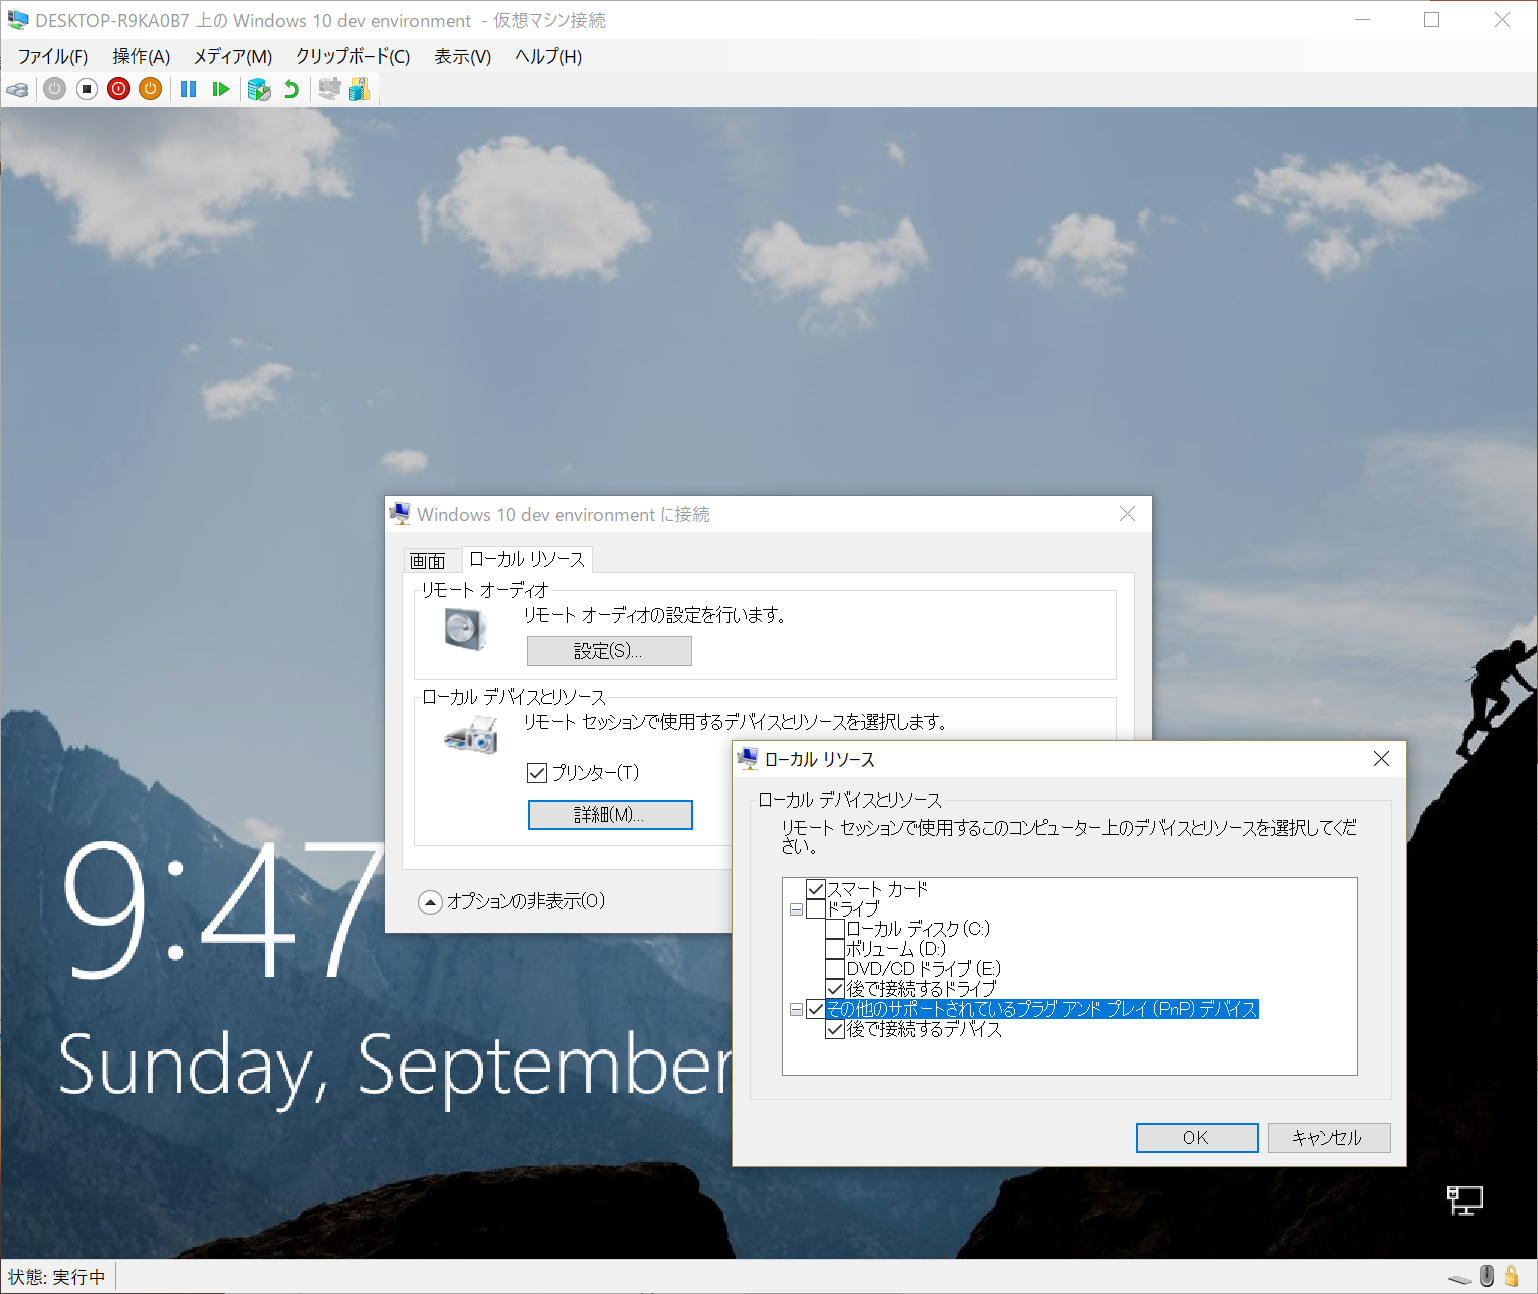Collapse the PnP デバイス tree branch
1538x1294 pixels.
[x=796, y=1009]
